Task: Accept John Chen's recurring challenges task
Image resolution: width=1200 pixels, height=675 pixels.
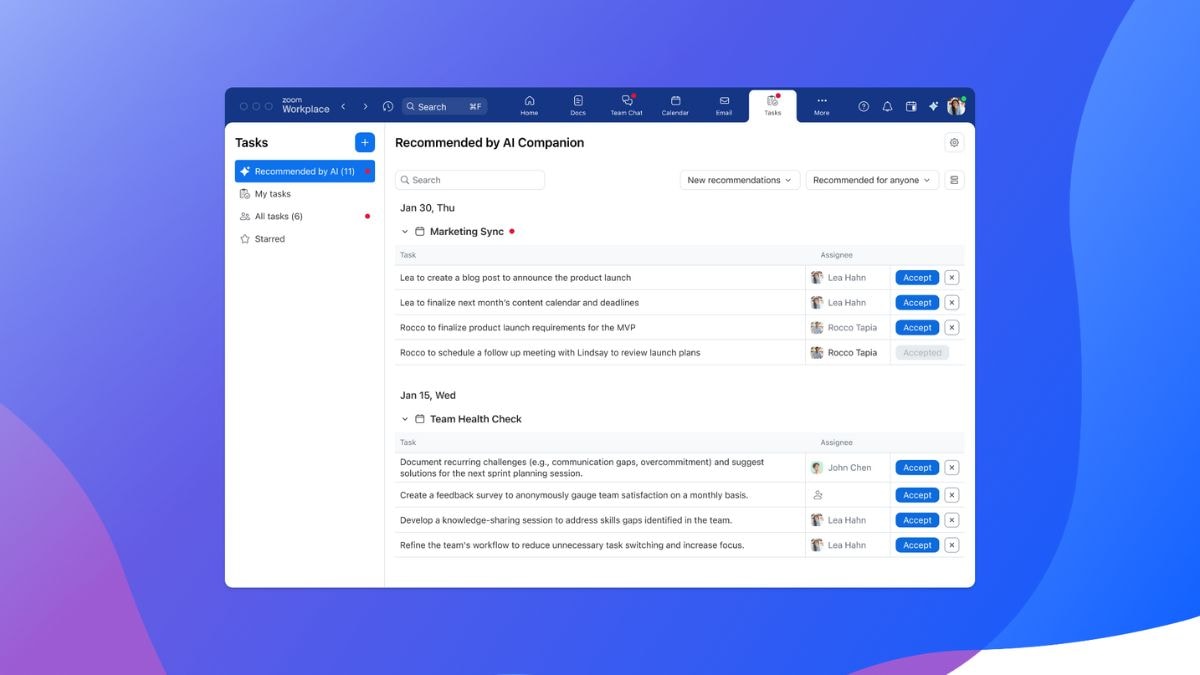Action: click(x=917, y=468)
